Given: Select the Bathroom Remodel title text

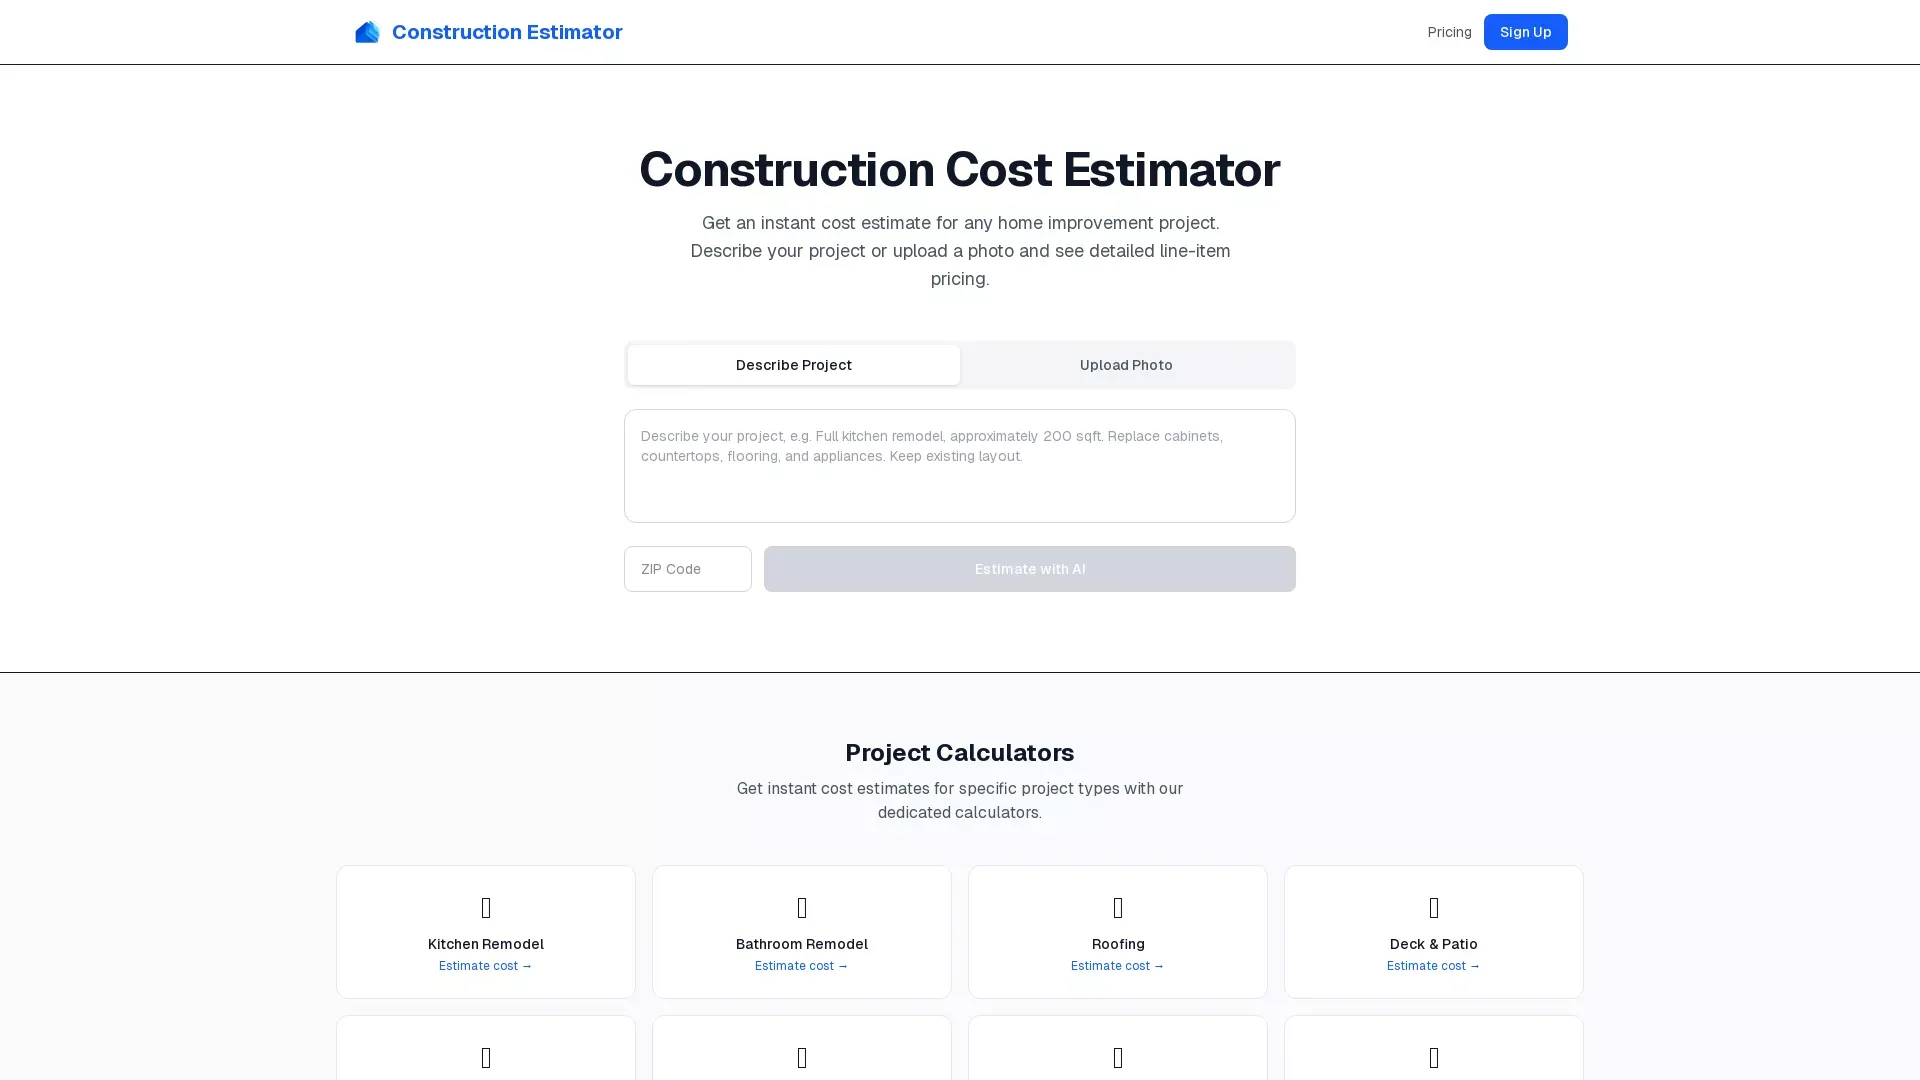Looking at the screenshot, I should point(802,944).
